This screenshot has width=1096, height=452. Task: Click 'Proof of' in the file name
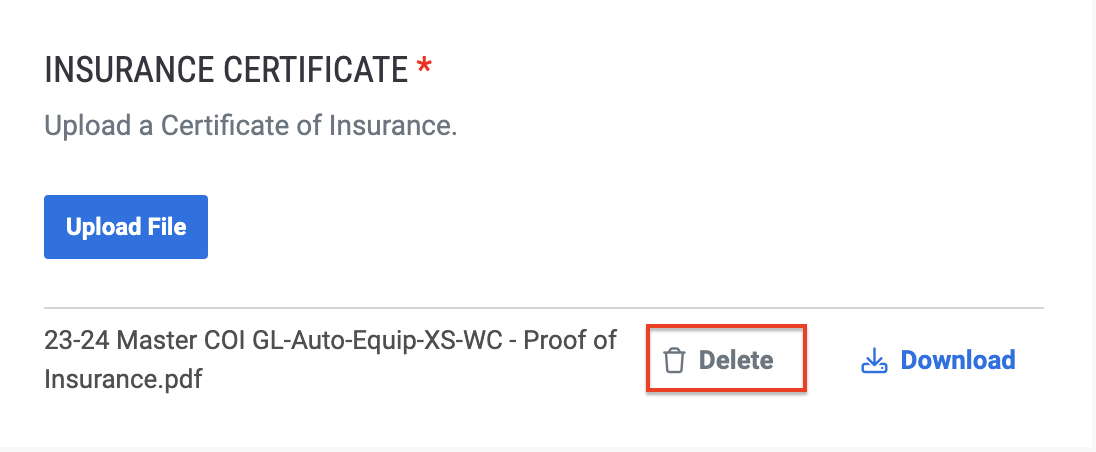tap(570, 340)
